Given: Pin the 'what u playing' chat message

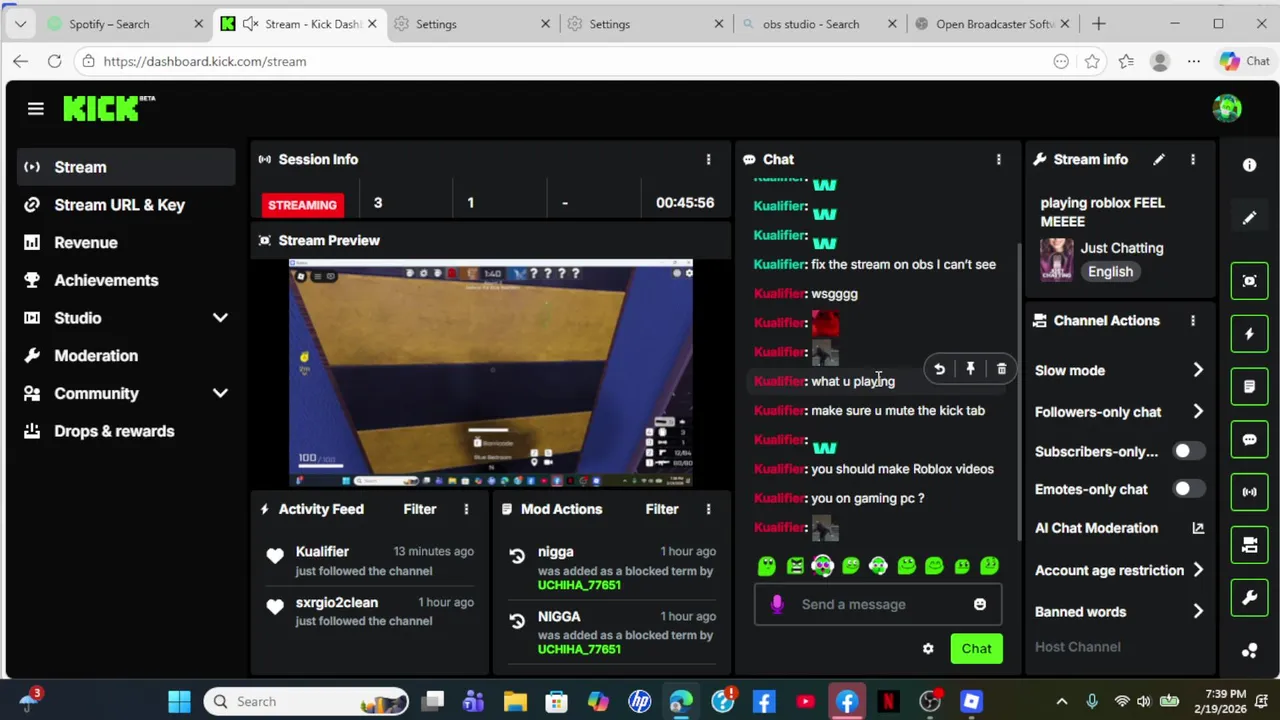Looking at the screenshot, I should 970,369.
